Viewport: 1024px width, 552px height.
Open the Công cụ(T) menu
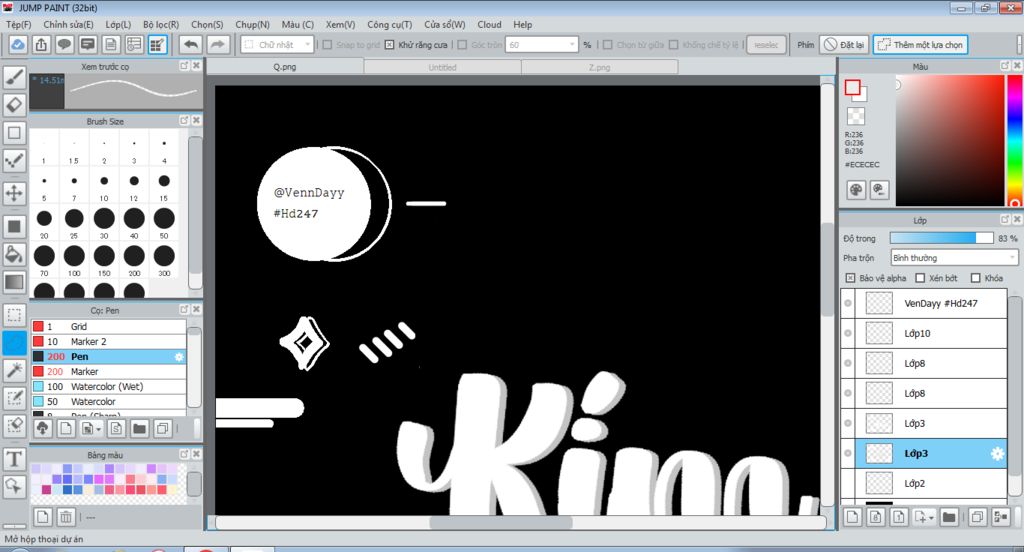tap(389, 24)
